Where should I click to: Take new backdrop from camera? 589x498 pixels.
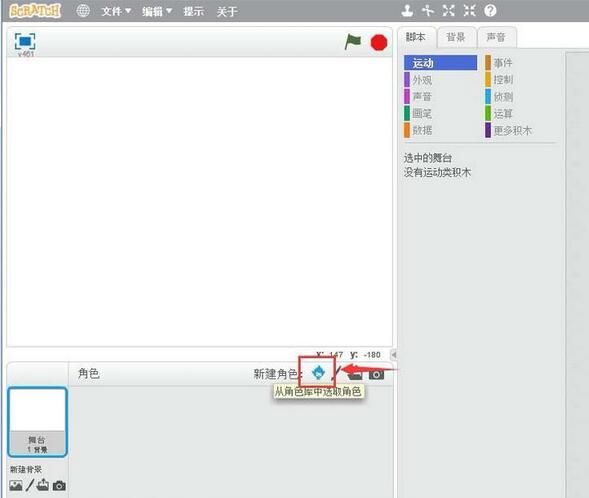(x=59, y=486)
